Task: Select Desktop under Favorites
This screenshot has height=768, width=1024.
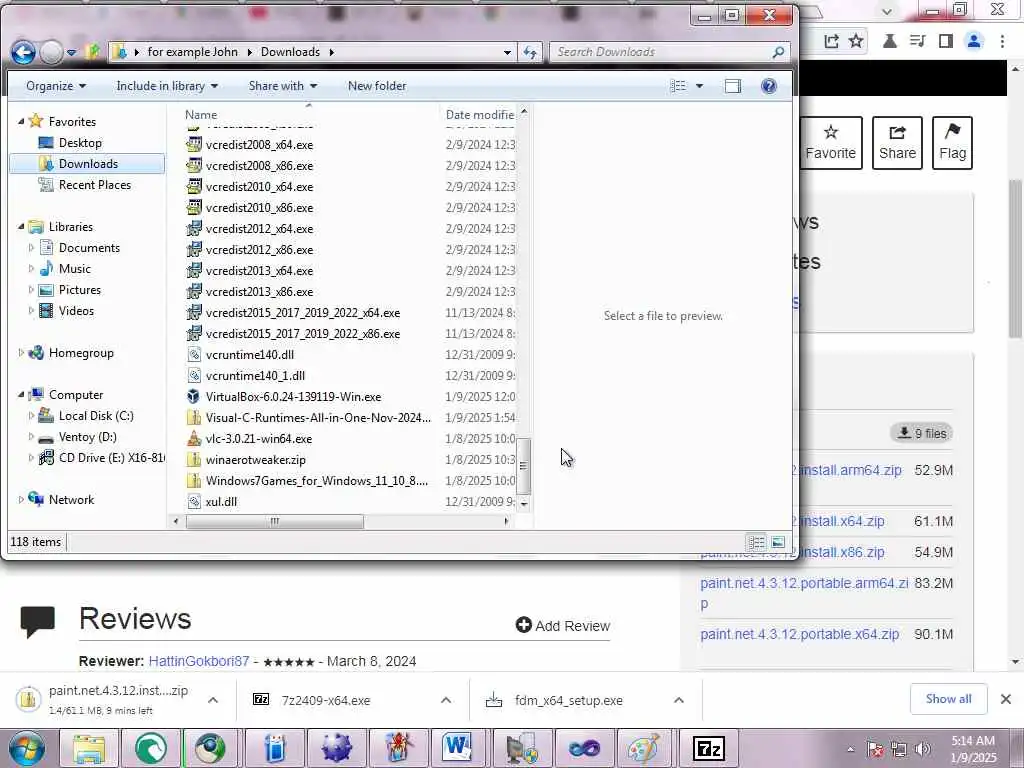Action: click(x=80, y=143)
